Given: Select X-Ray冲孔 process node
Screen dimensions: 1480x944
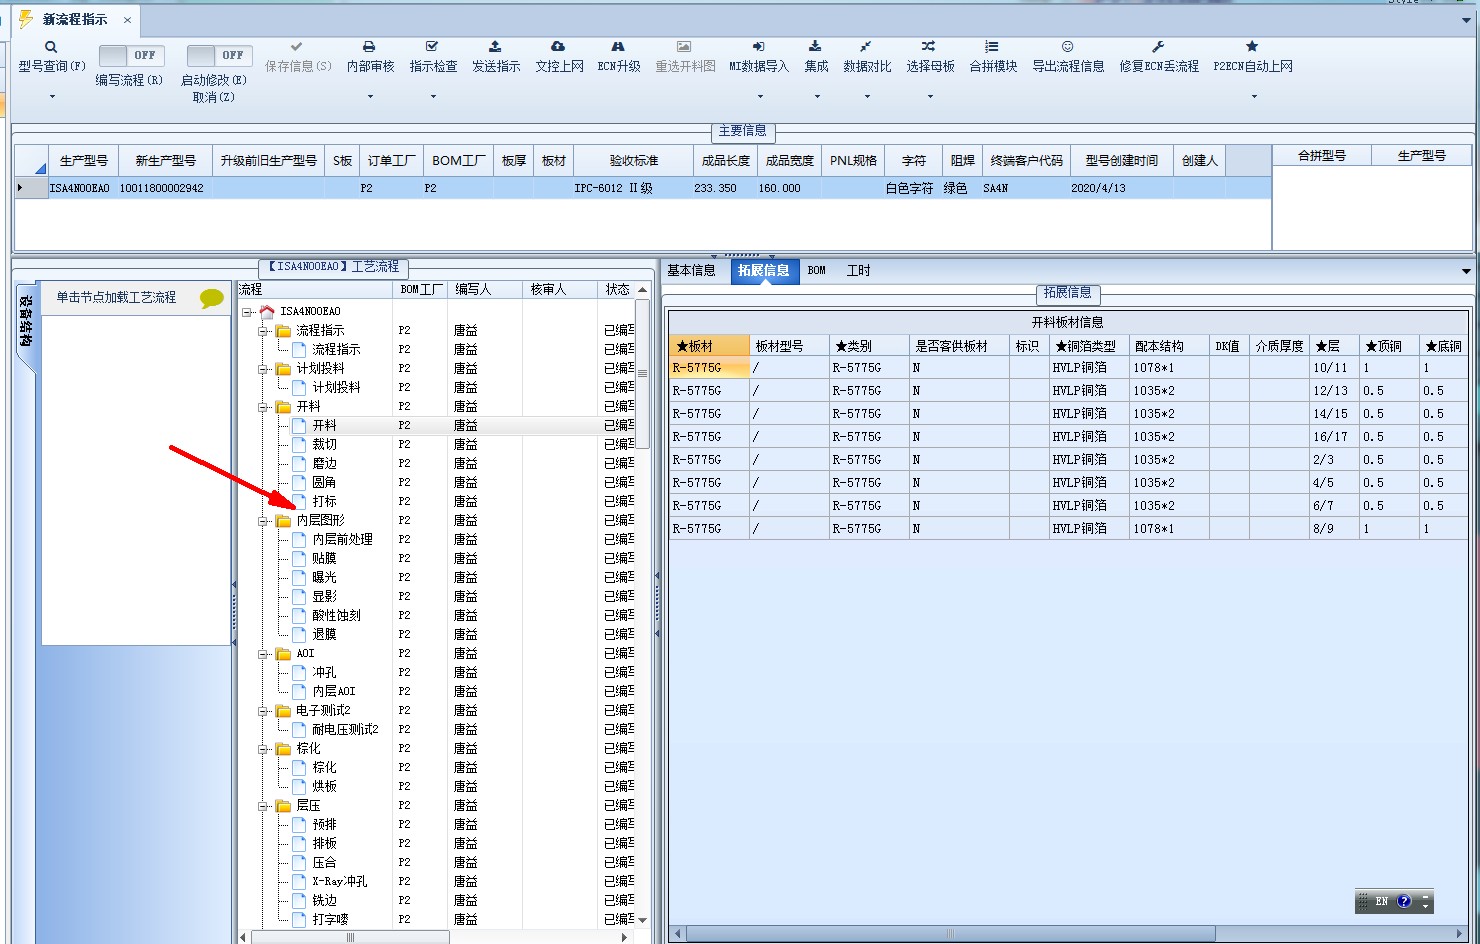Looking at the screenshot, I should [339, 881].
